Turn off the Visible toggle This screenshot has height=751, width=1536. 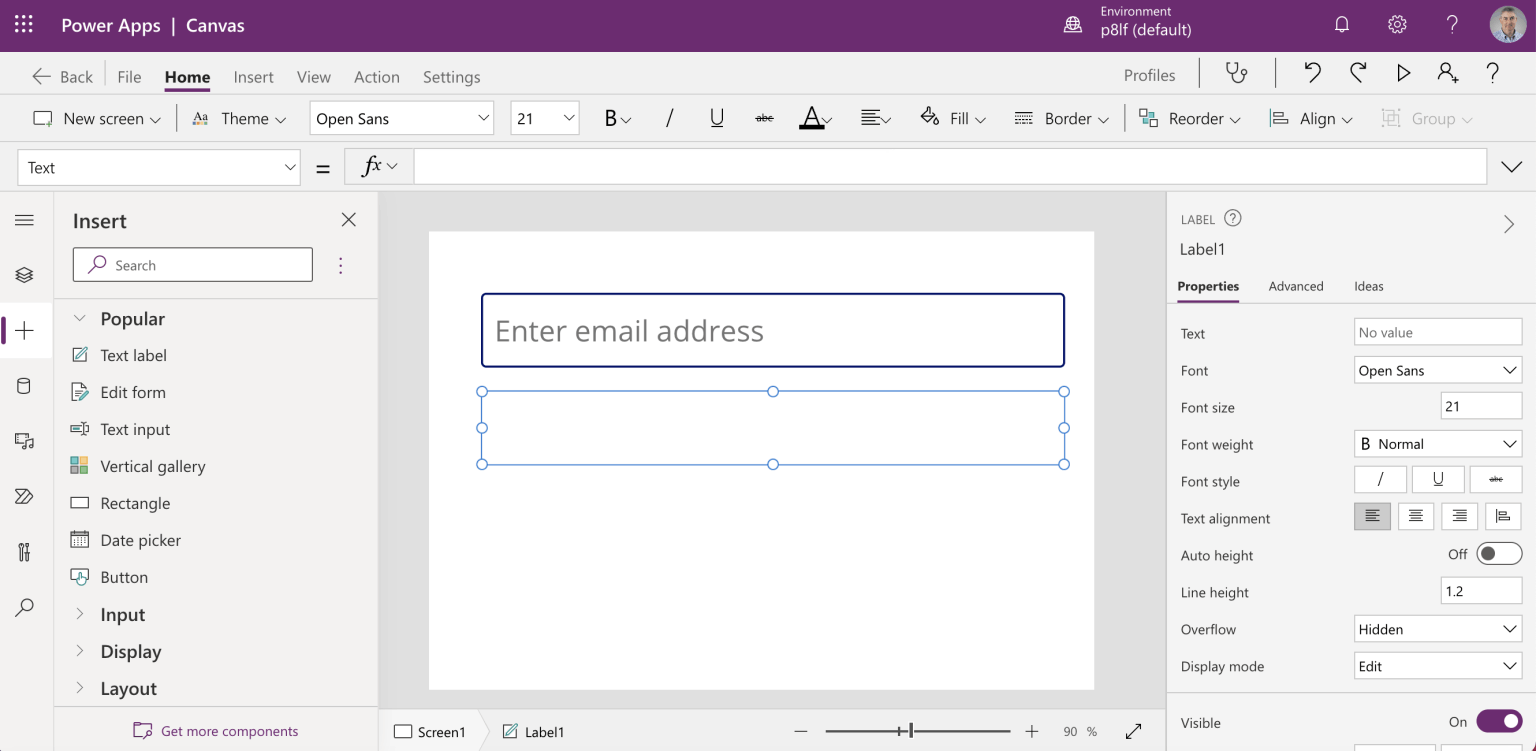[1498, 722]
